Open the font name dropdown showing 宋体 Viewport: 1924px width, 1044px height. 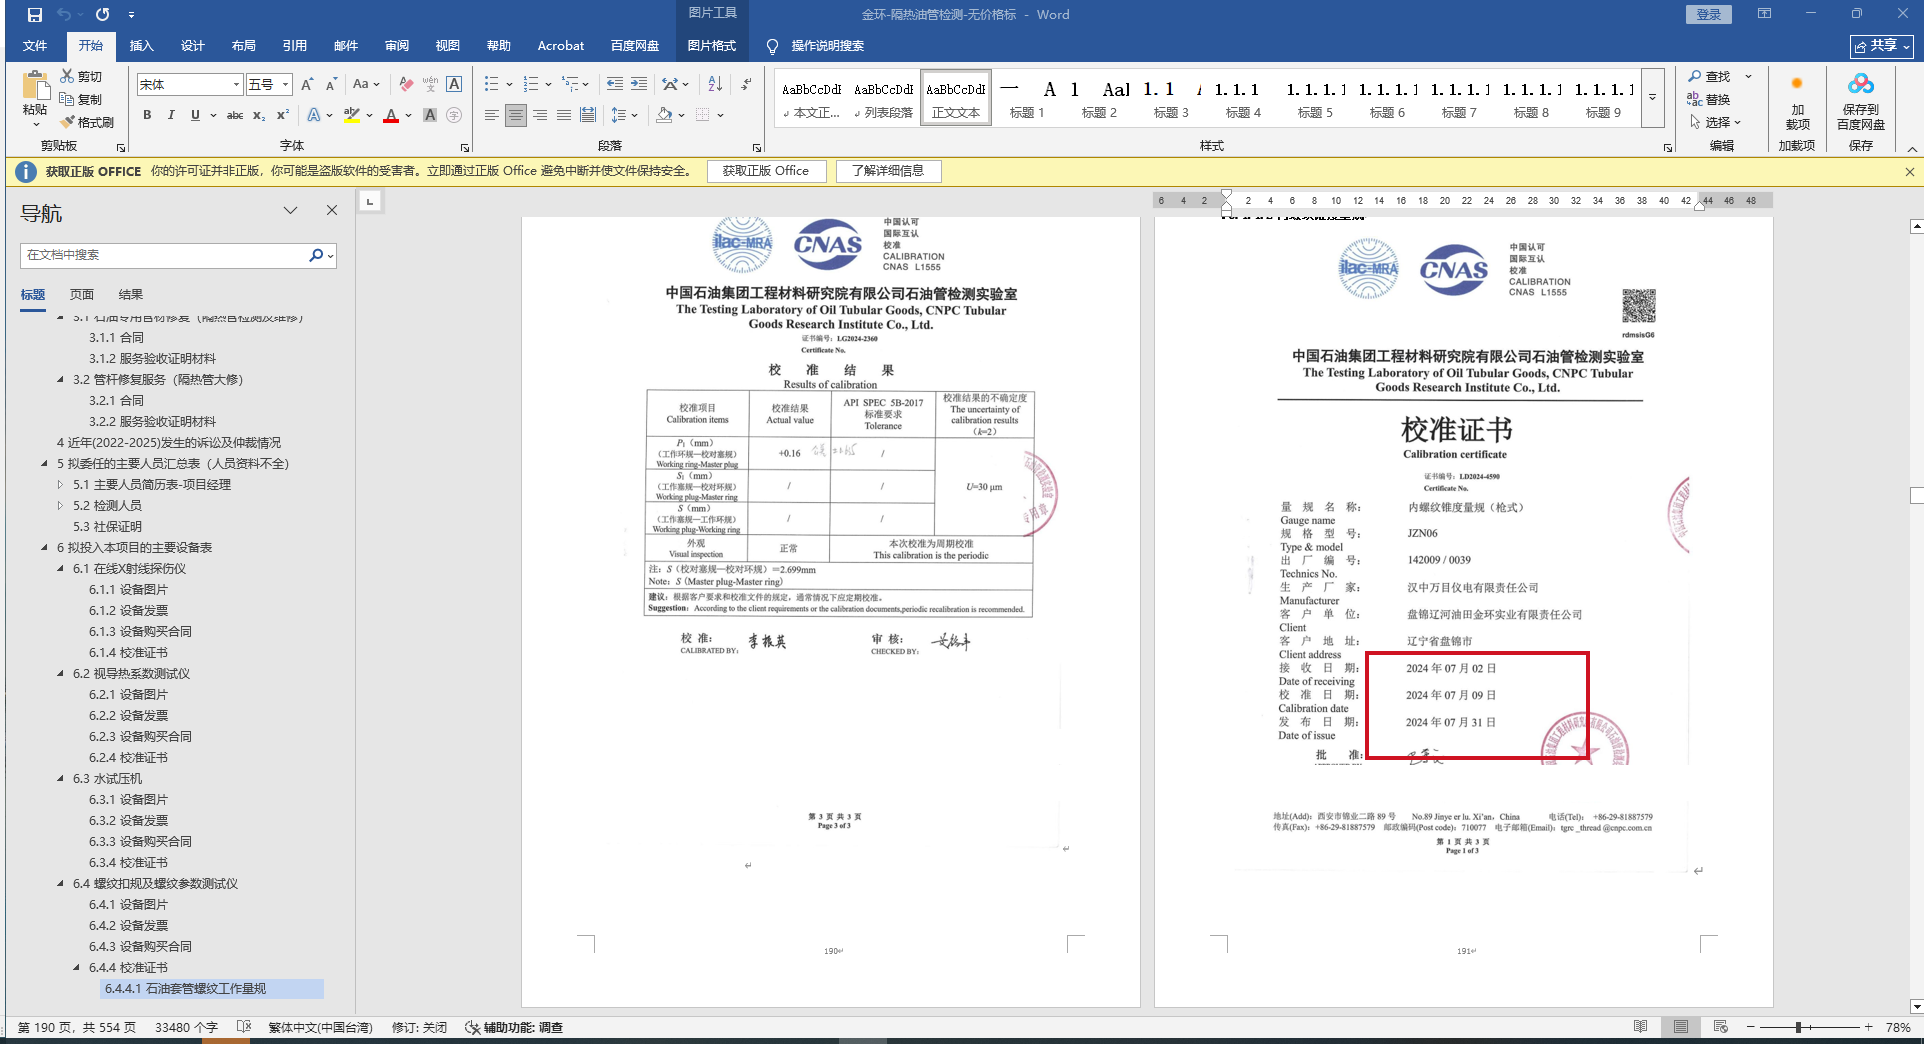(x=237, y=85)
